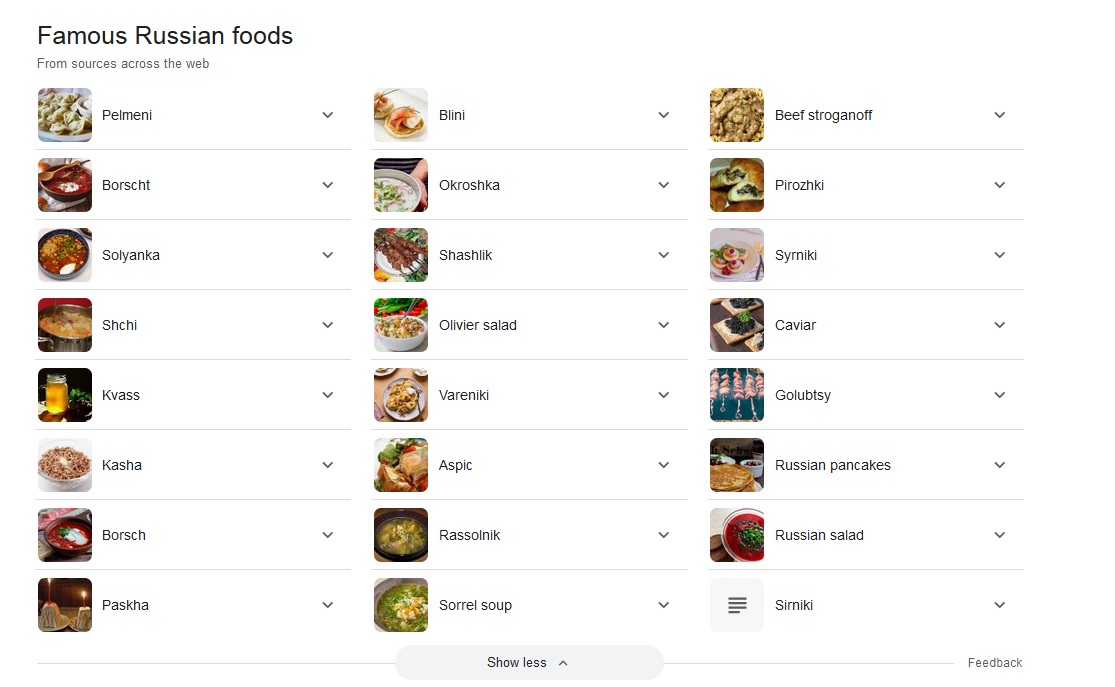The image size is (1115, 687).
Task: Expand the Rassolnik dropdown arrow
Action: click(x=664, y=535)
